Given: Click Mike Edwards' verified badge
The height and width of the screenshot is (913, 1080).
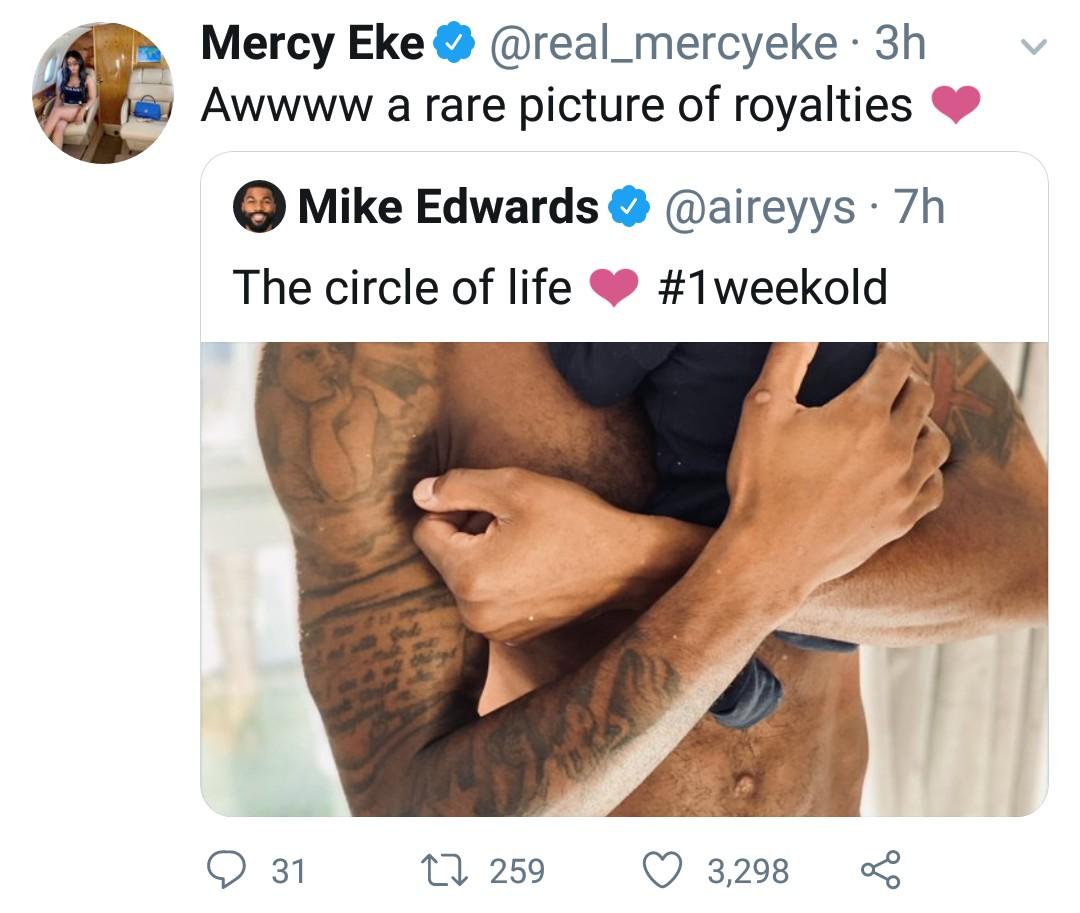Looking at the screenshot, I should point(630,207).
